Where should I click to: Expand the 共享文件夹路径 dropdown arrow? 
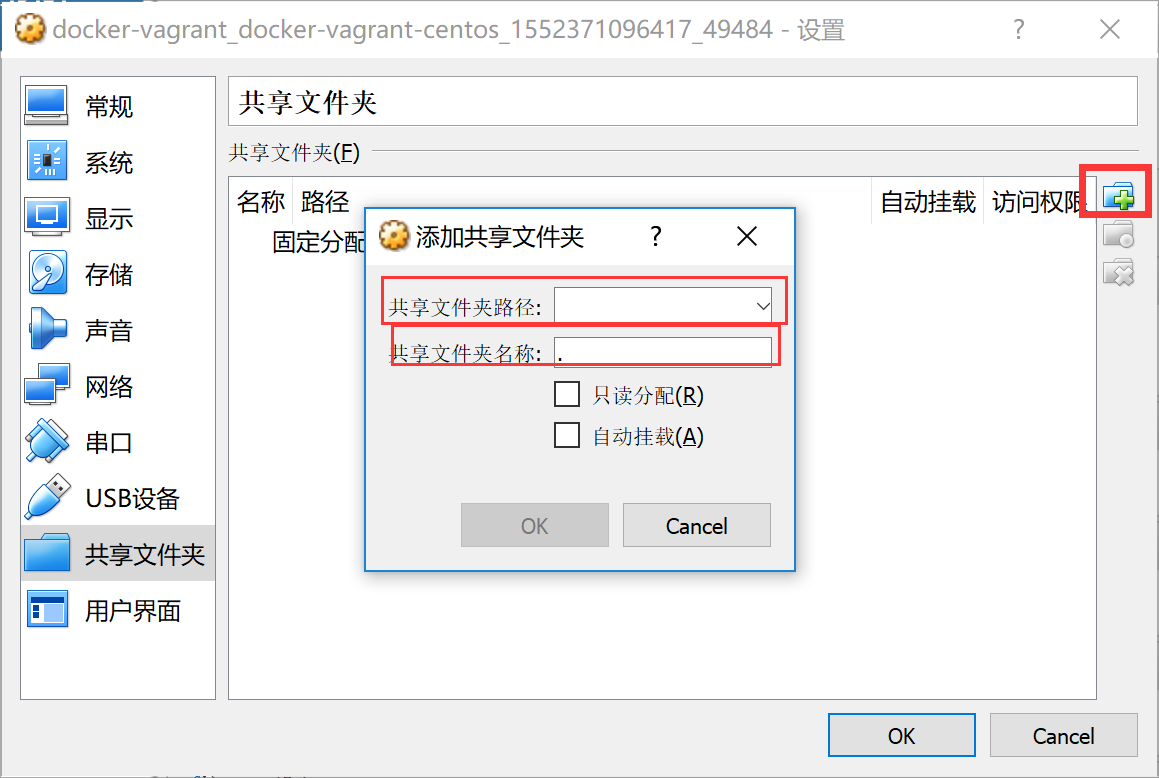(762, 306)
